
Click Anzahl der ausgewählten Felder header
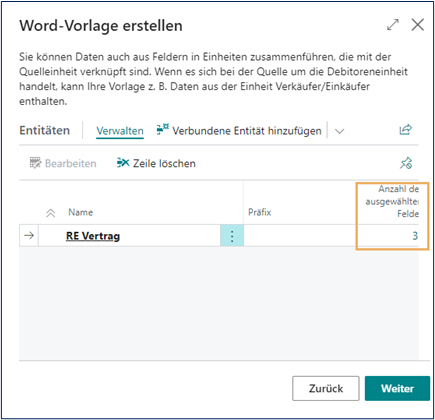point(392,201)
